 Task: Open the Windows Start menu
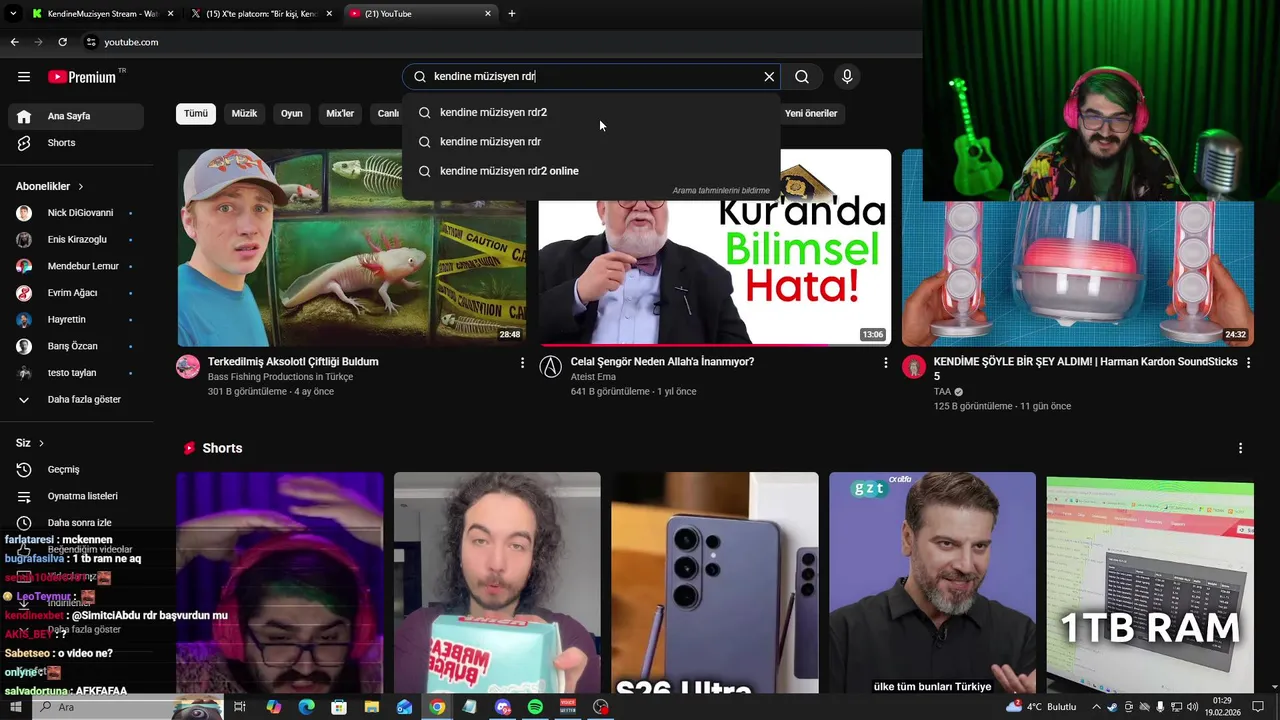click(15, 707)
